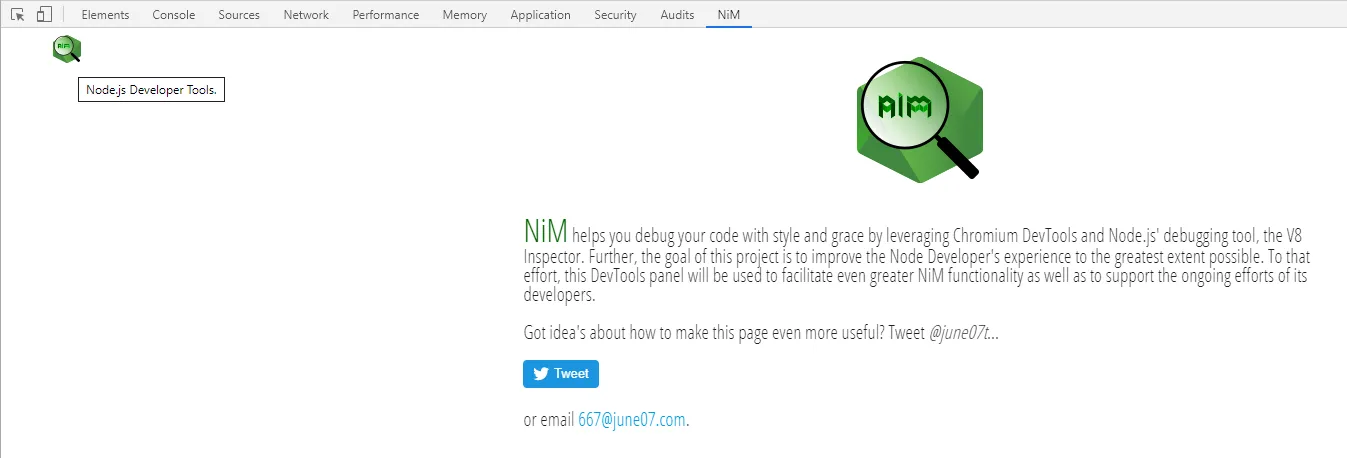Select the NiM tab

[x=728, y=15]
